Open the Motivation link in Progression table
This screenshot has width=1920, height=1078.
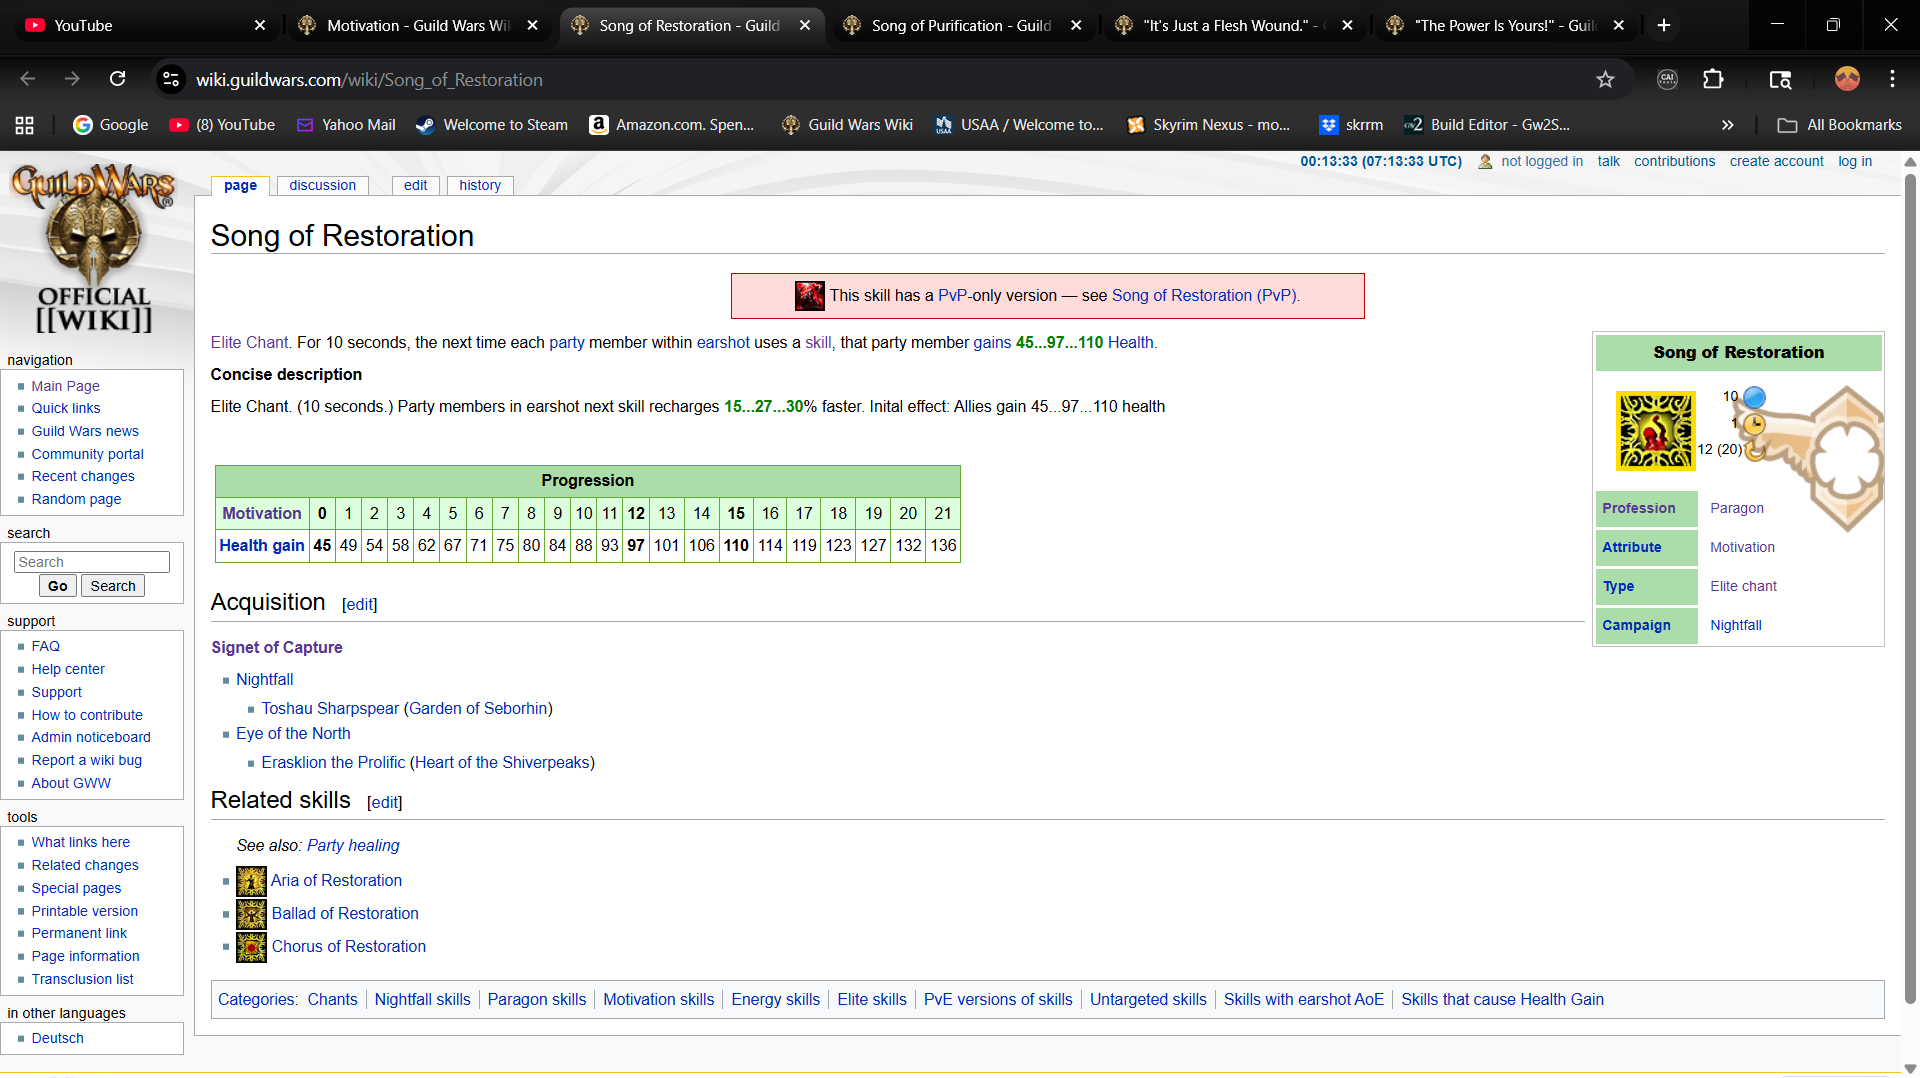(x=262, y=513)
